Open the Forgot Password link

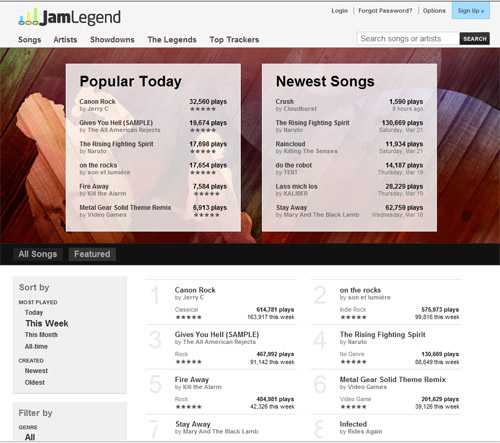[x=385, y=11]
